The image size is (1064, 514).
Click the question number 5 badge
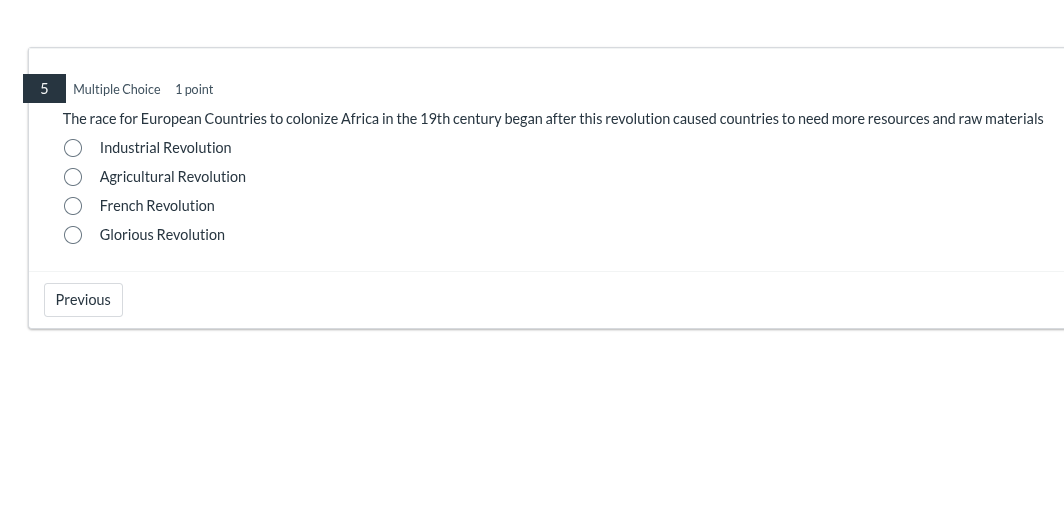coord(44,89)
